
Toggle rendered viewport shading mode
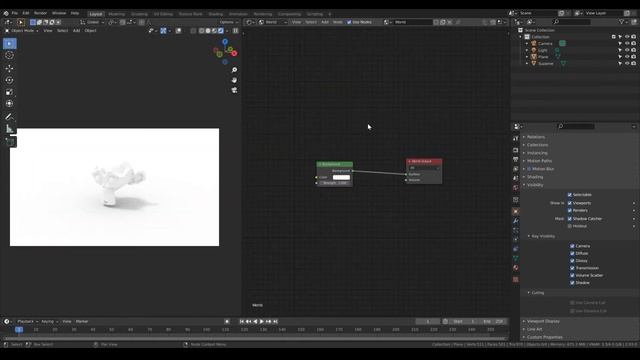[221, 31]
